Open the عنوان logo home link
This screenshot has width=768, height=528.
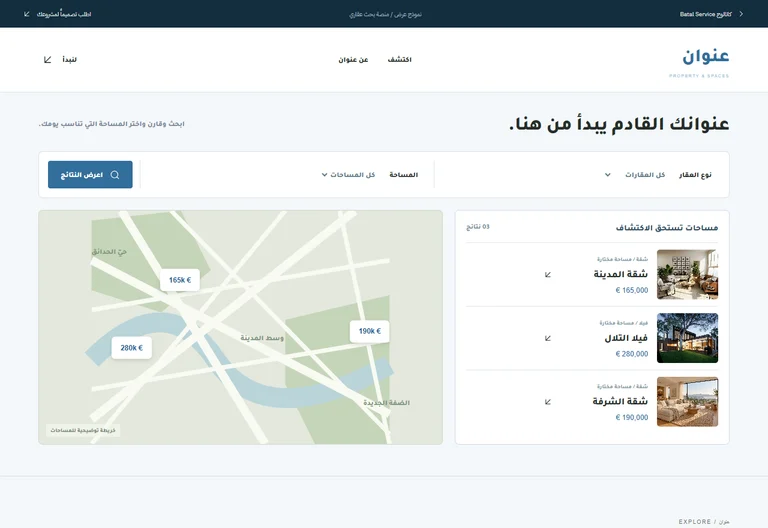tap(699, 62)
